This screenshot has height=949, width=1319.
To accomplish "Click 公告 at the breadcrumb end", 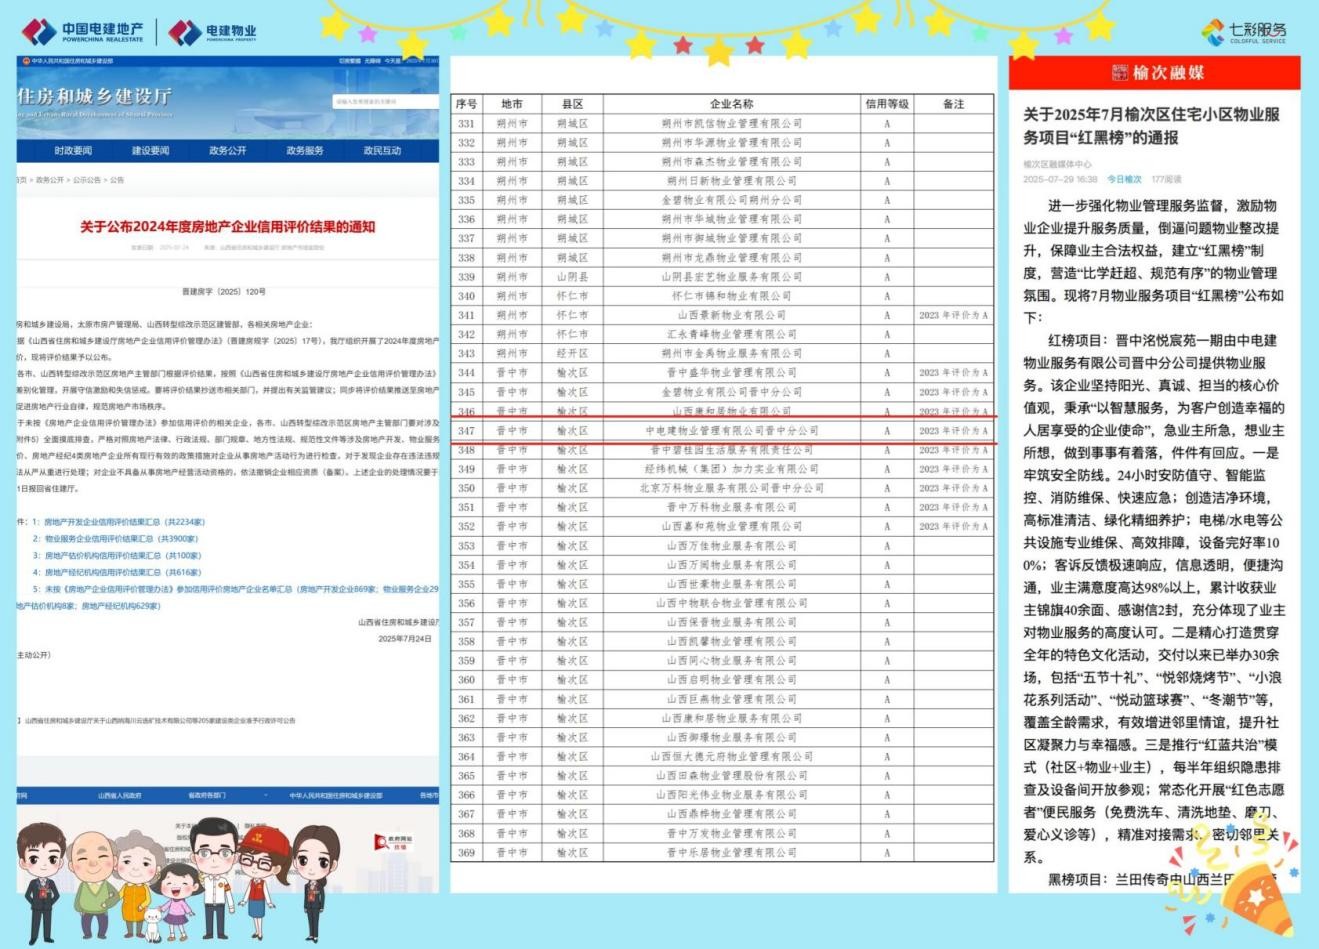I will [x=117, y=180].
